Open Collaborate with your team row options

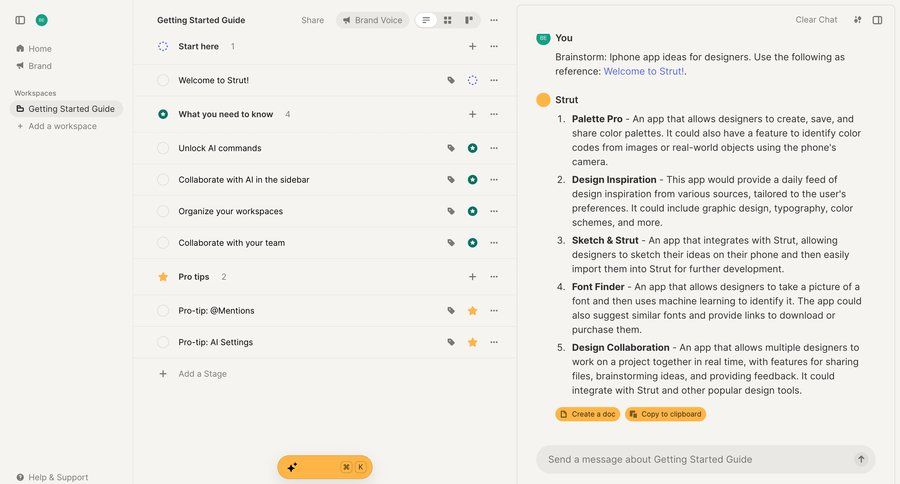494,243
